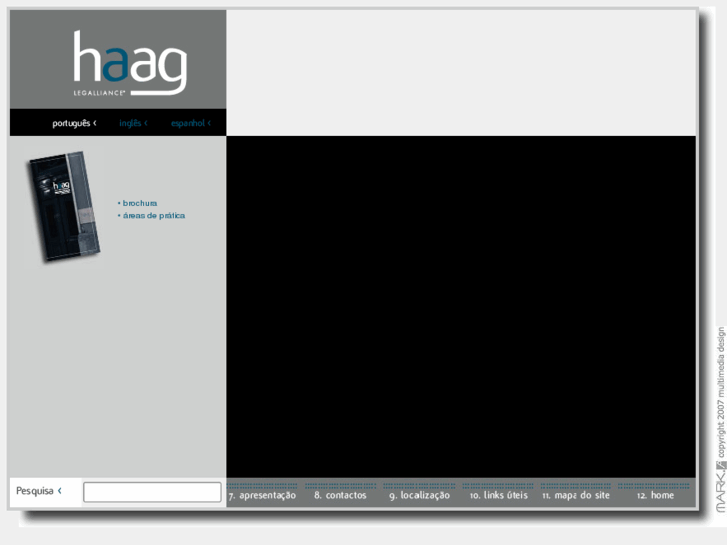Go to 7. apresentação
Screen dimensions: 727x545
click(x=262, y=495)
